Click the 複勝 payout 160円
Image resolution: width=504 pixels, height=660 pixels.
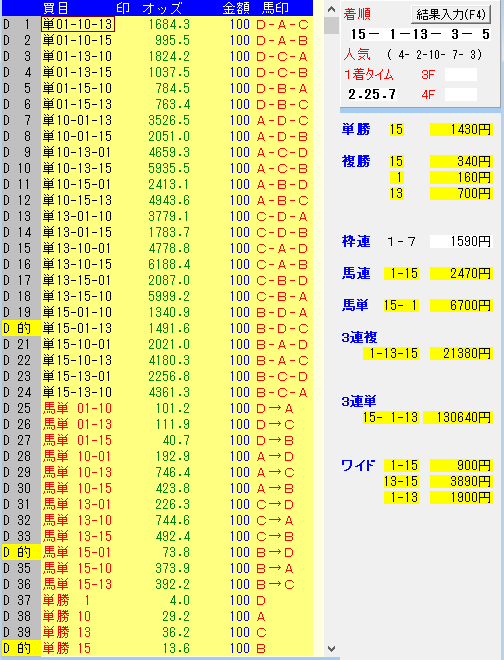point(461,177)
